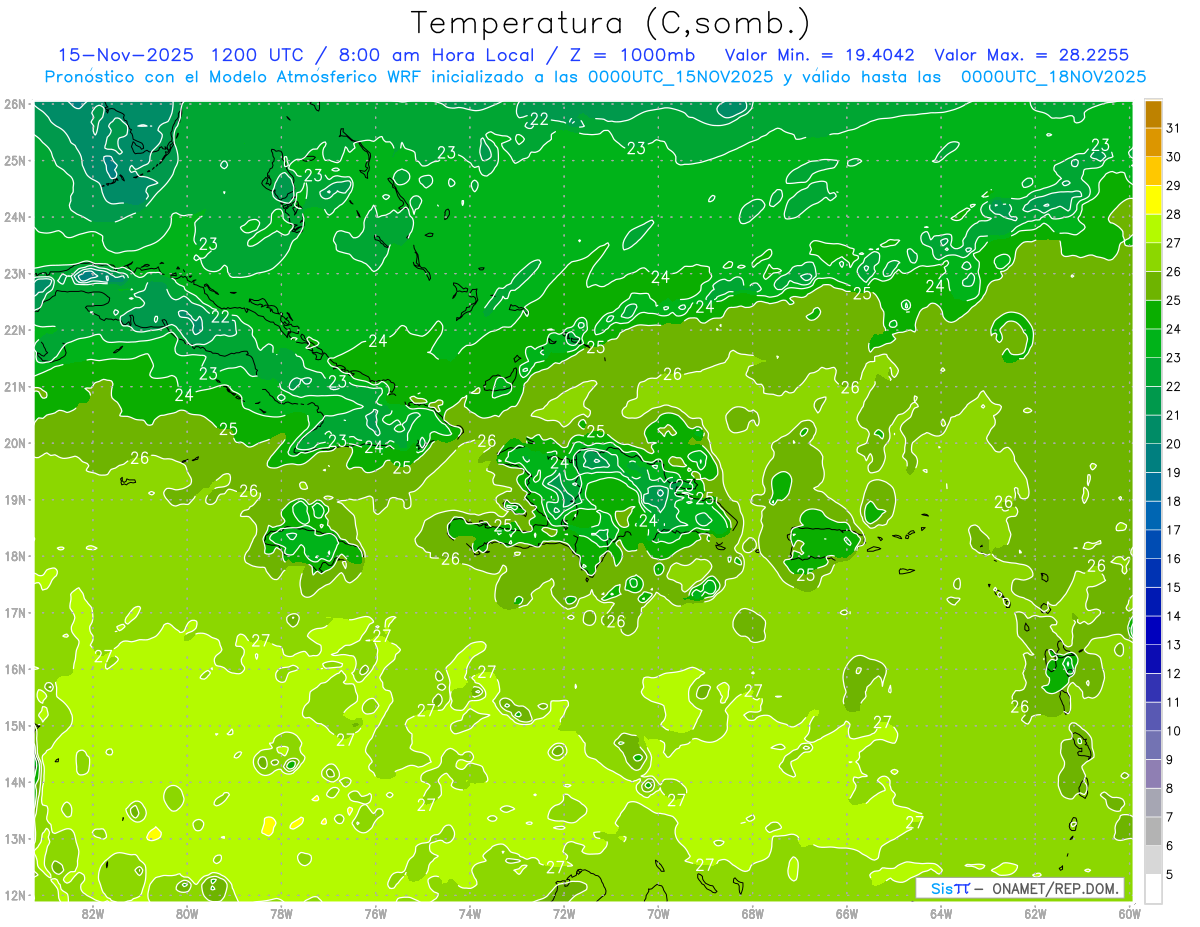1200x927 pixels.
Task: Select the 0000UTC_18NOV2025 valid-until time text
Action: coord(1053,77)
